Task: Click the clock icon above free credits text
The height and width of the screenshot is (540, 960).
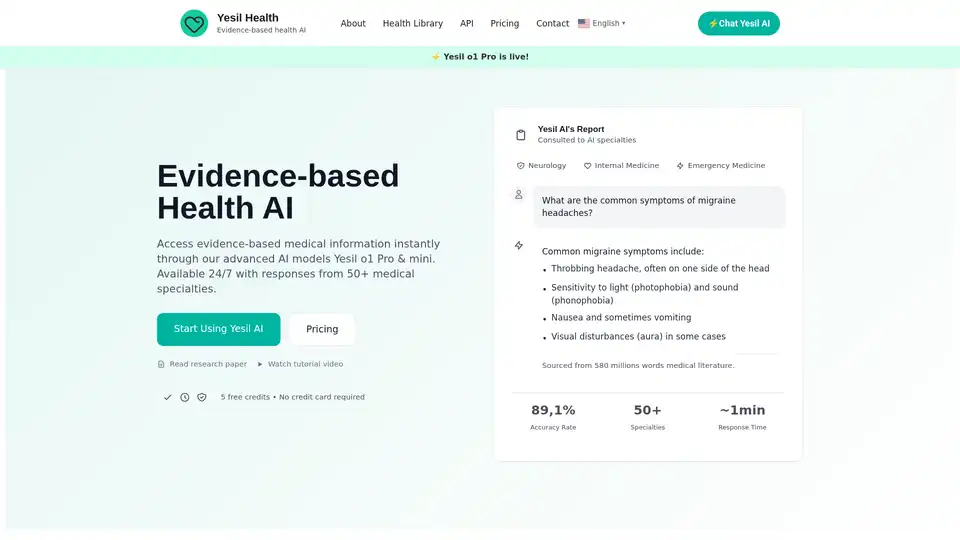Action: point(185,397)
